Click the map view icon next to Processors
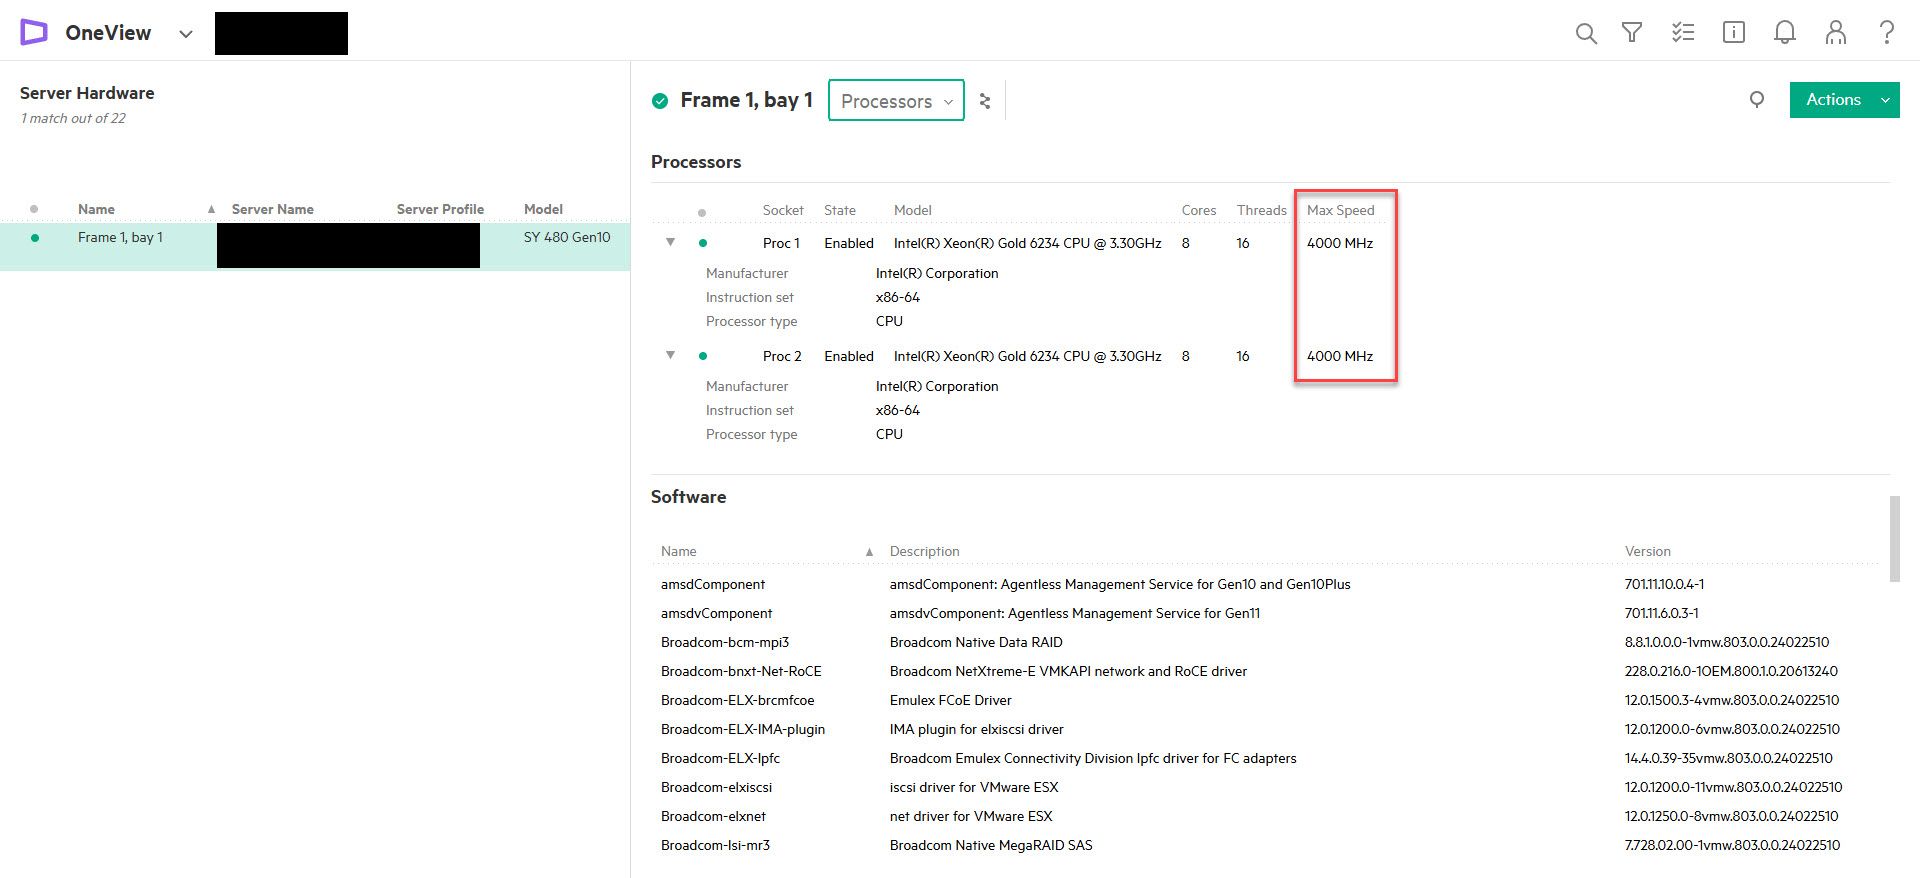 (985, 101)
